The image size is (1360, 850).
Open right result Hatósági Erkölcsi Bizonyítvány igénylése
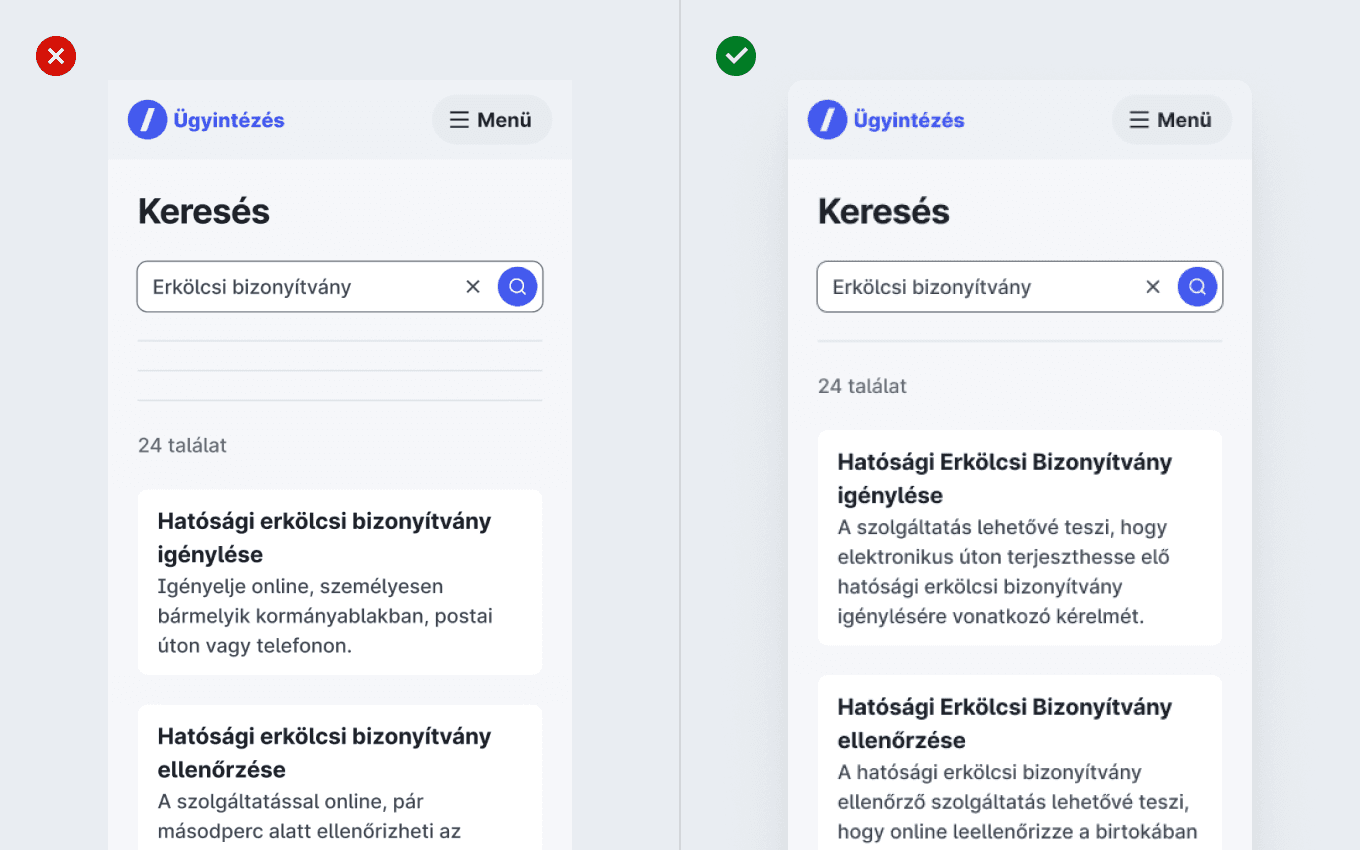1020,538
